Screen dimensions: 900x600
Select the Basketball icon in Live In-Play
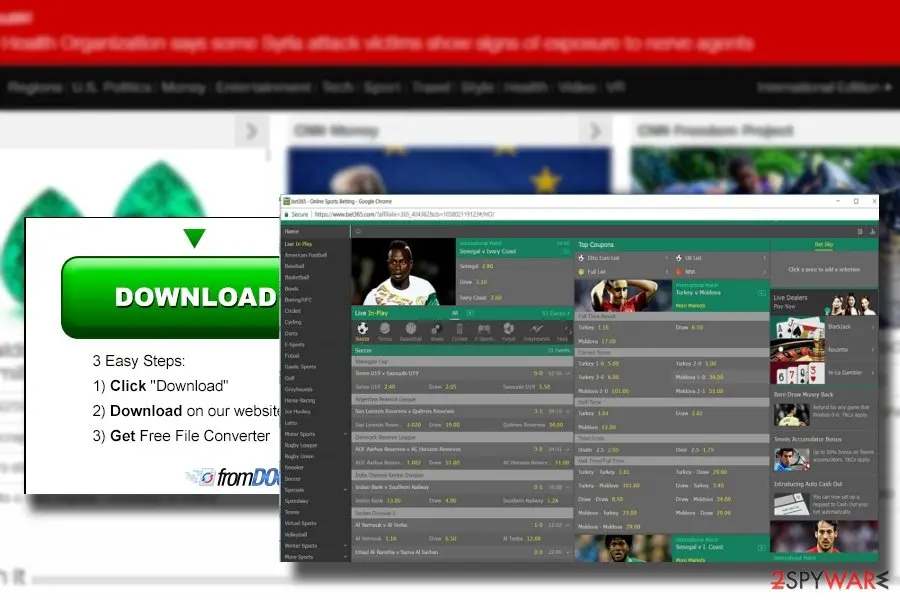click(x=410, y=329)
